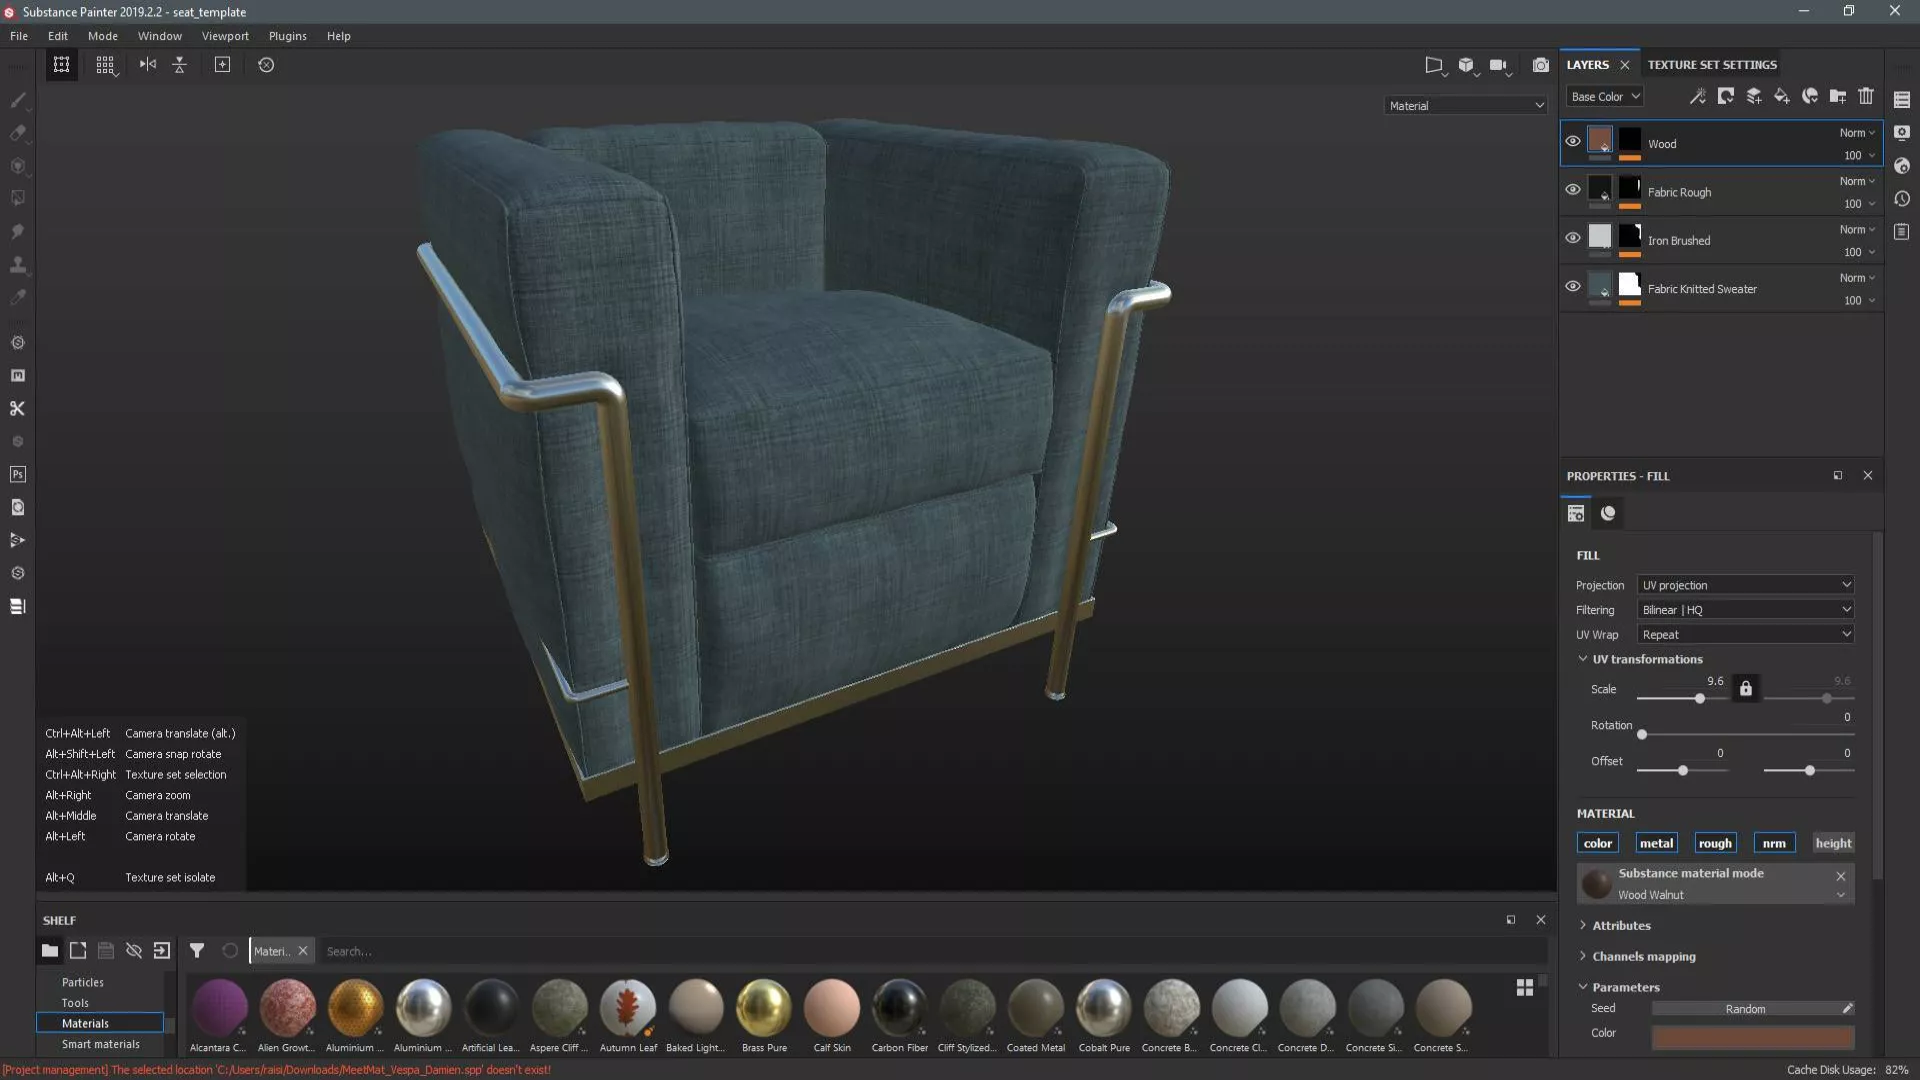
Task: Hide the Iron Brushed layer
Action: (x=1573, y=238)
